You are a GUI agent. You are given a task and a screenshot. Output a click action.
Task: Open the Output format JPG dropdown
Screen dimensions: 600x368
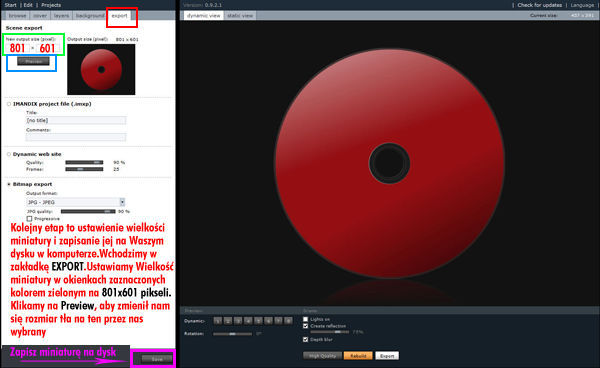[x=75, y=202]
